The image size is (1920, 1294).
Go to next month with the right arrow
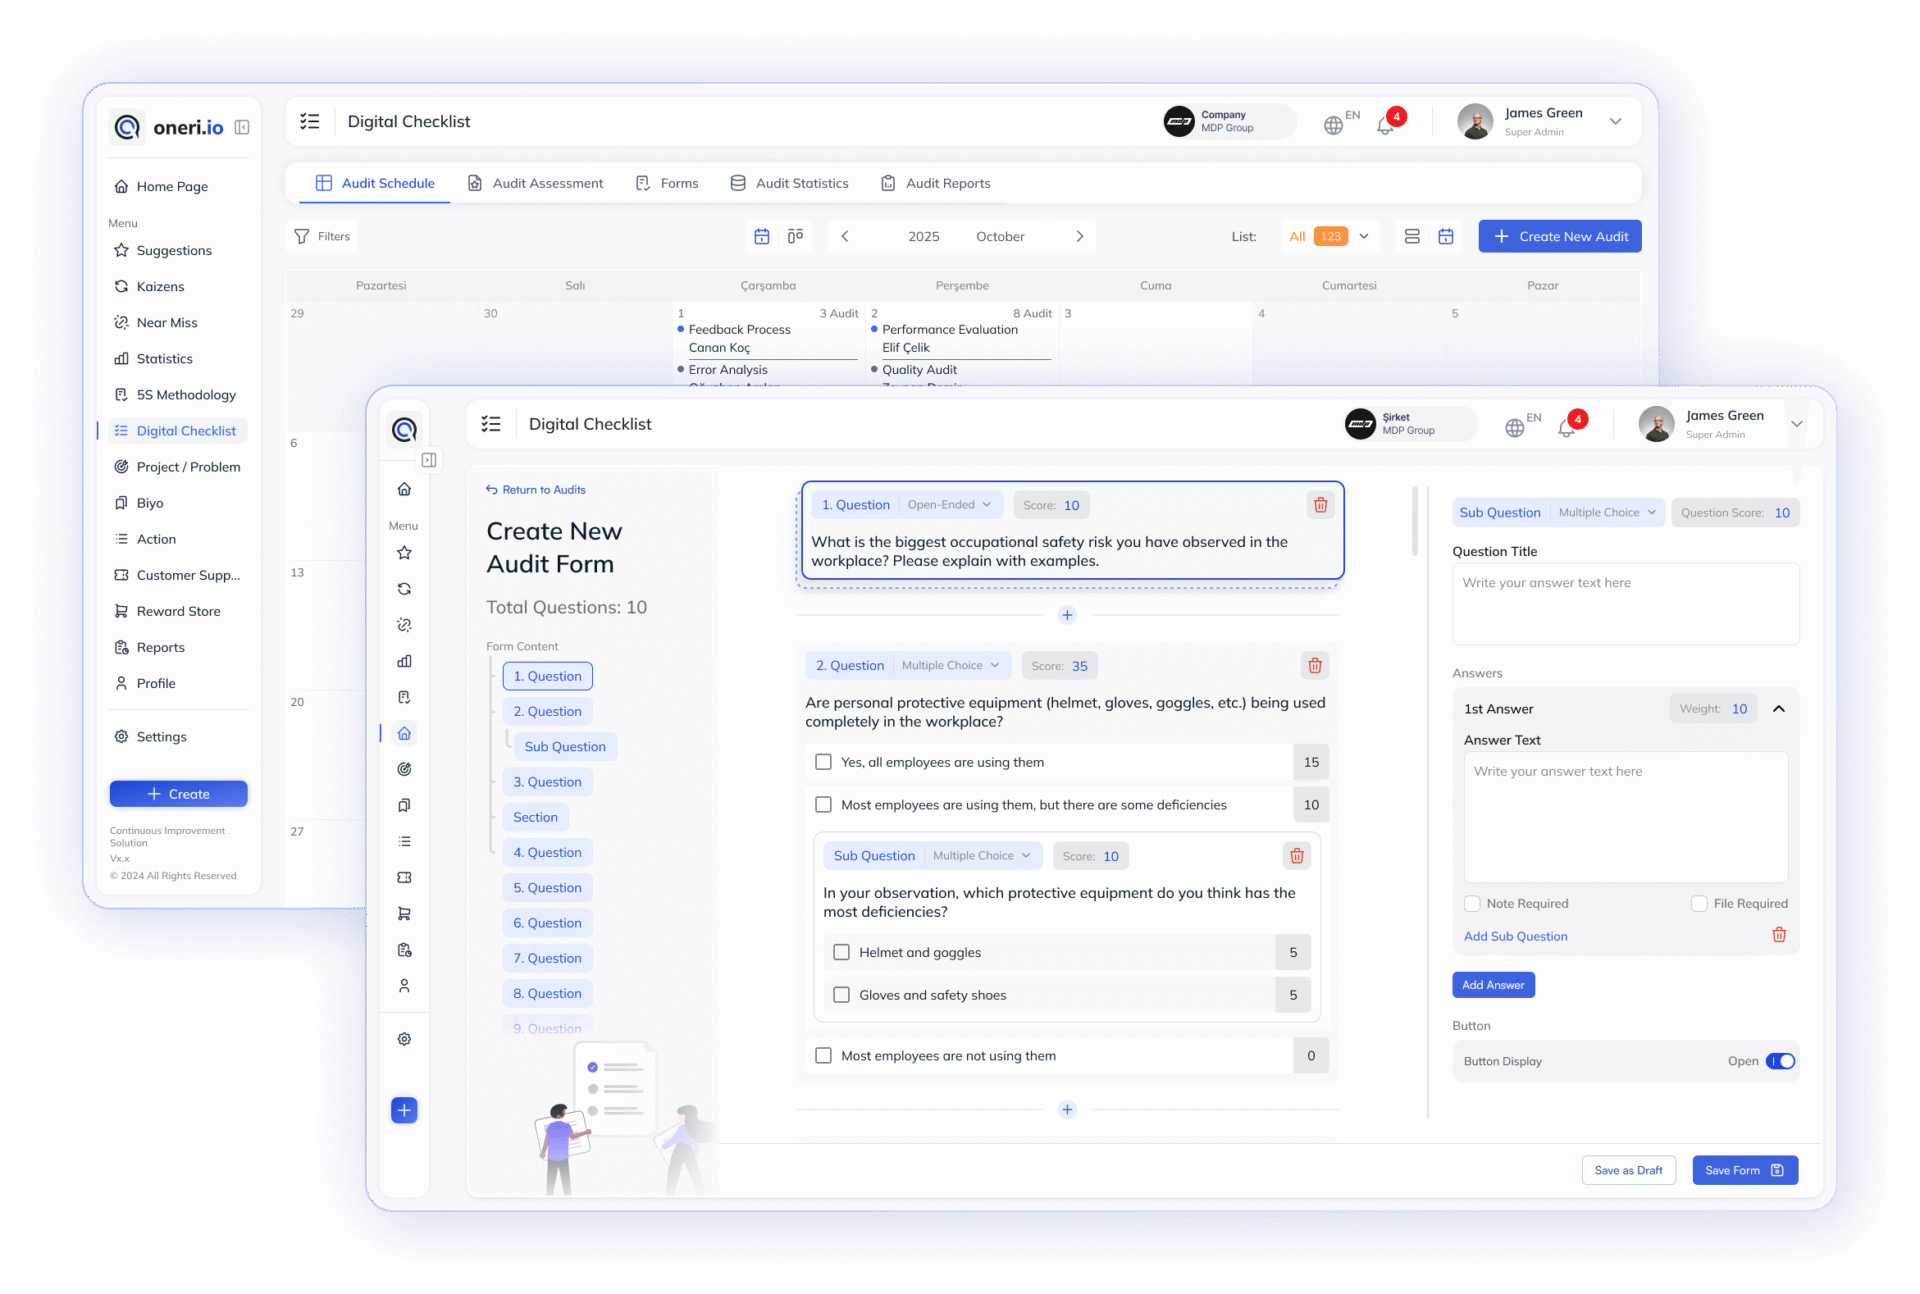click(1080, 237)
